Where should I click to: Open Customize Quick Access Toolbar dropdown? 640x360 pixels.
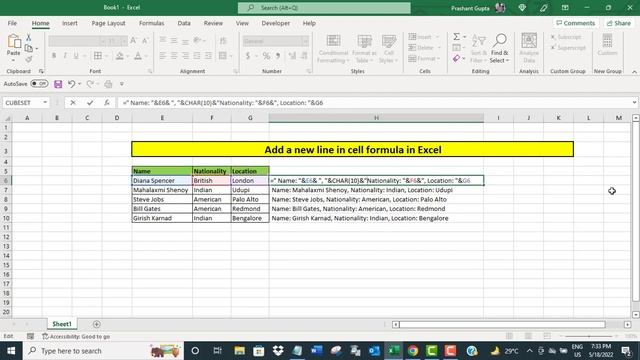[x=122, y=84]
